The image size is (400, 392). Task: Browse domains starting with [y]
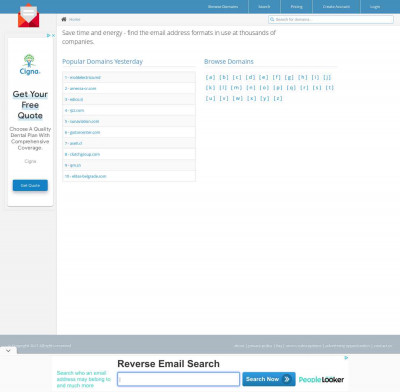click(x=265, y=98)
